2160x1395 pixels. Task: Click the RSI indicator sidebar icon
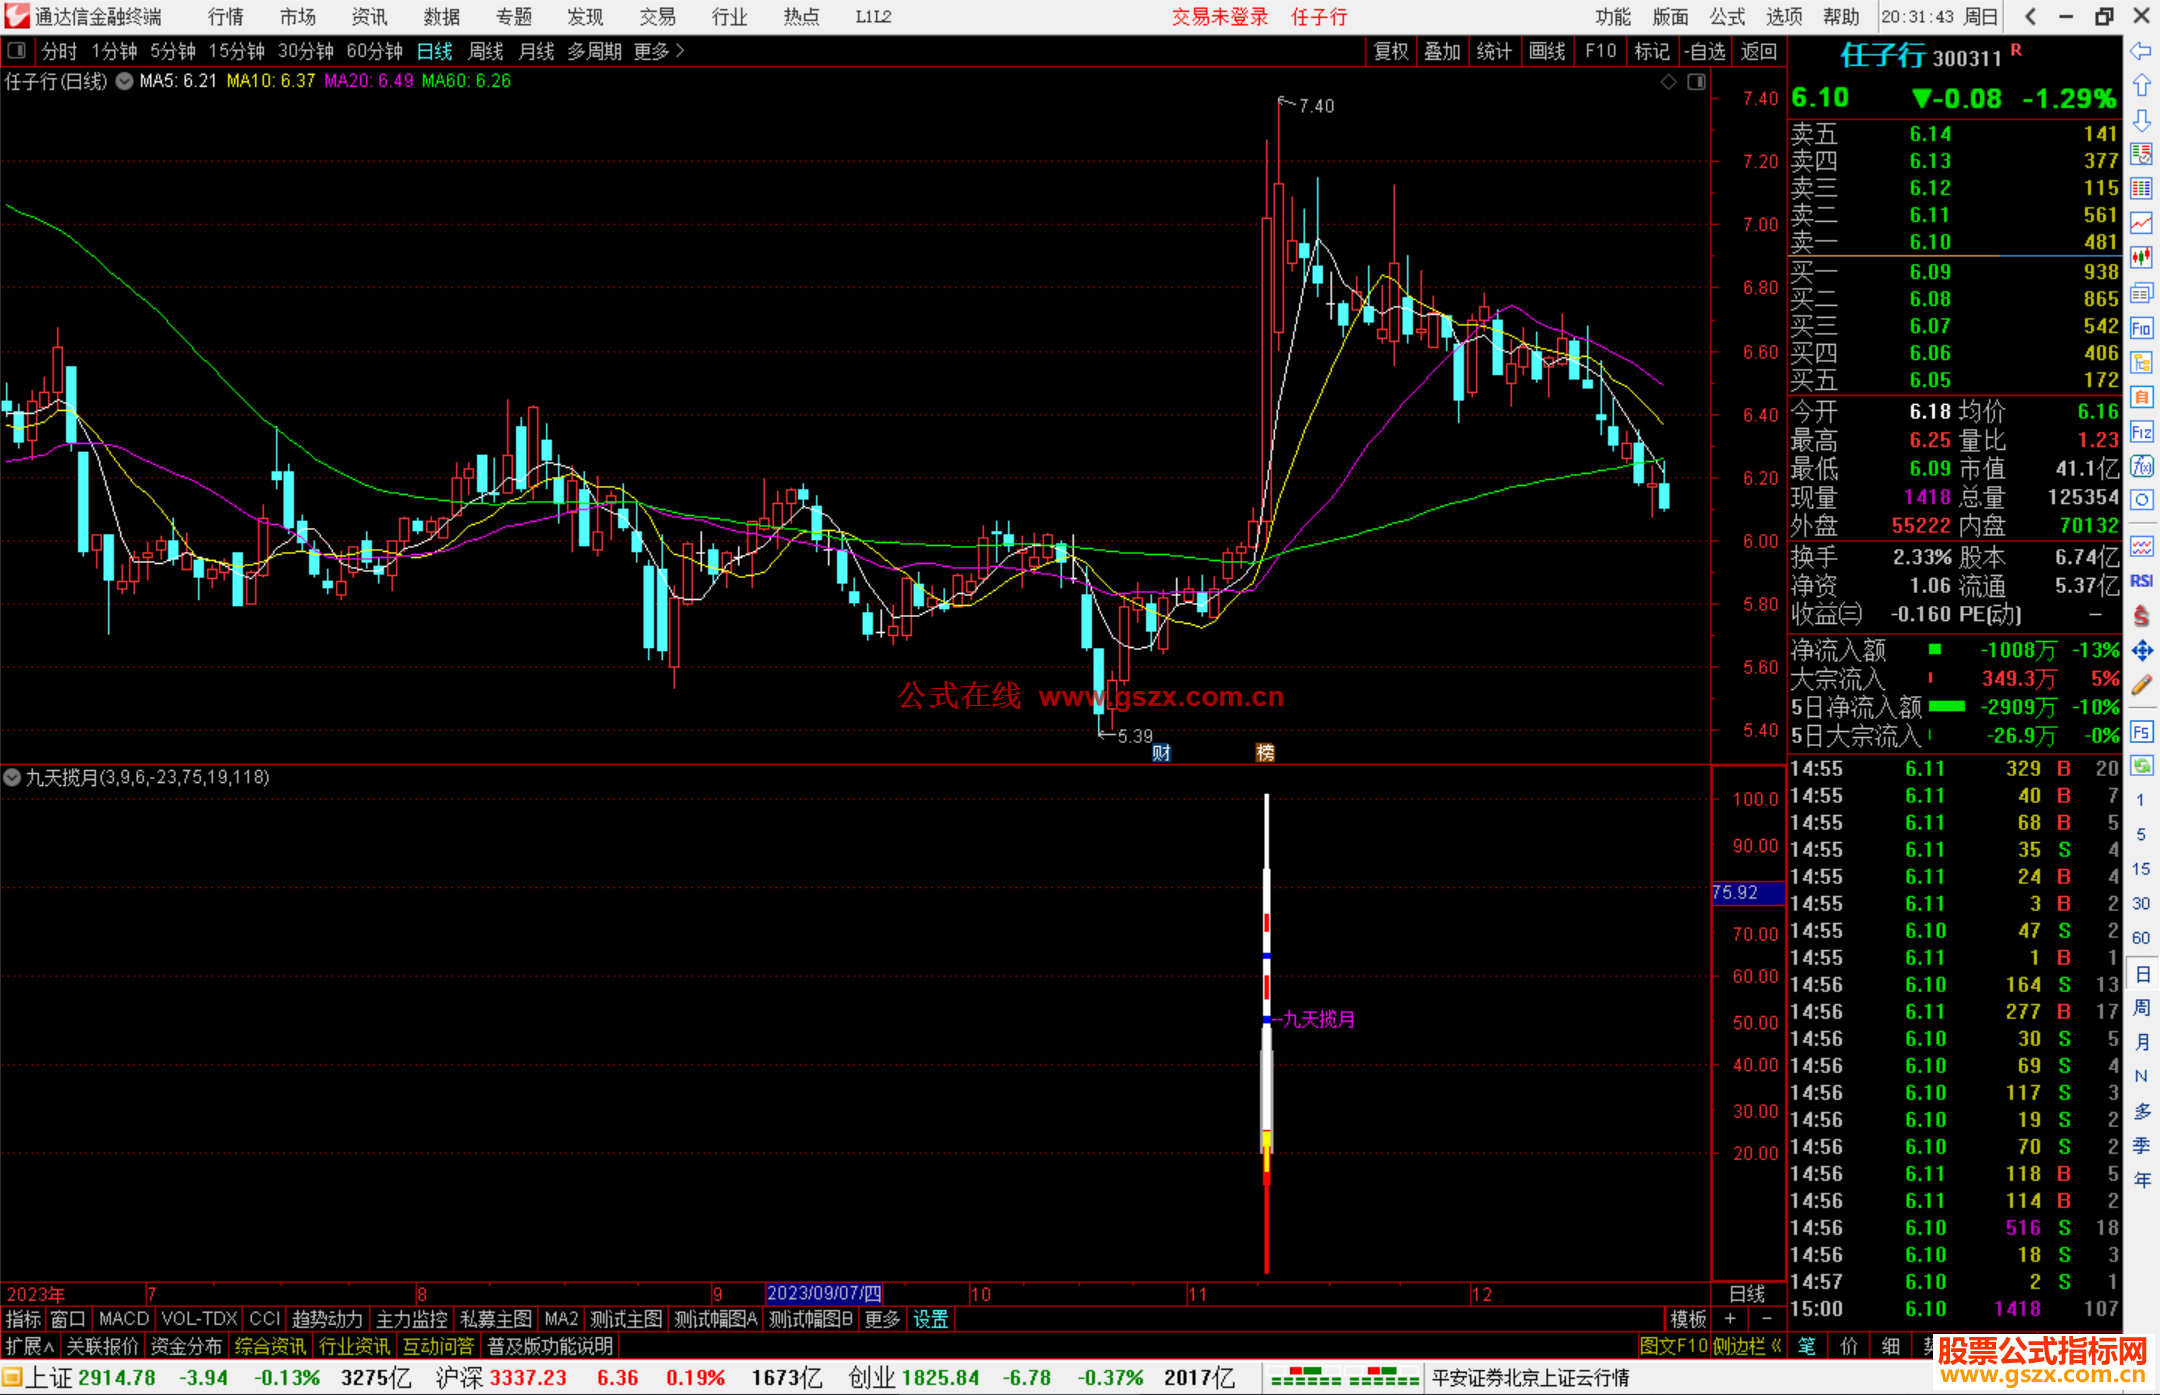[2141, 581]
